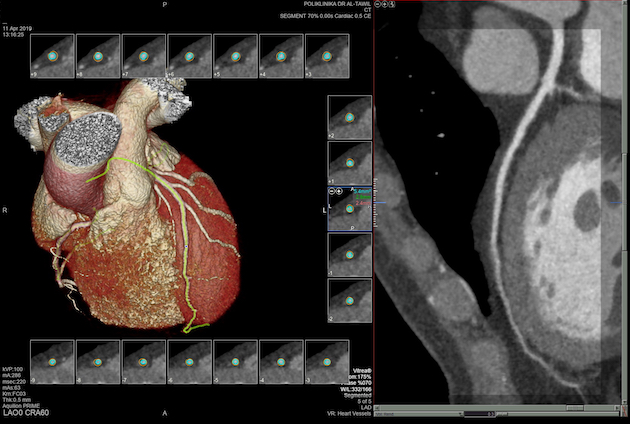The width and height of the screenshot is (630, 424).
Task: Select the -9 cross-section thumbnail in bottom row
Action: [x=52, y=361]
